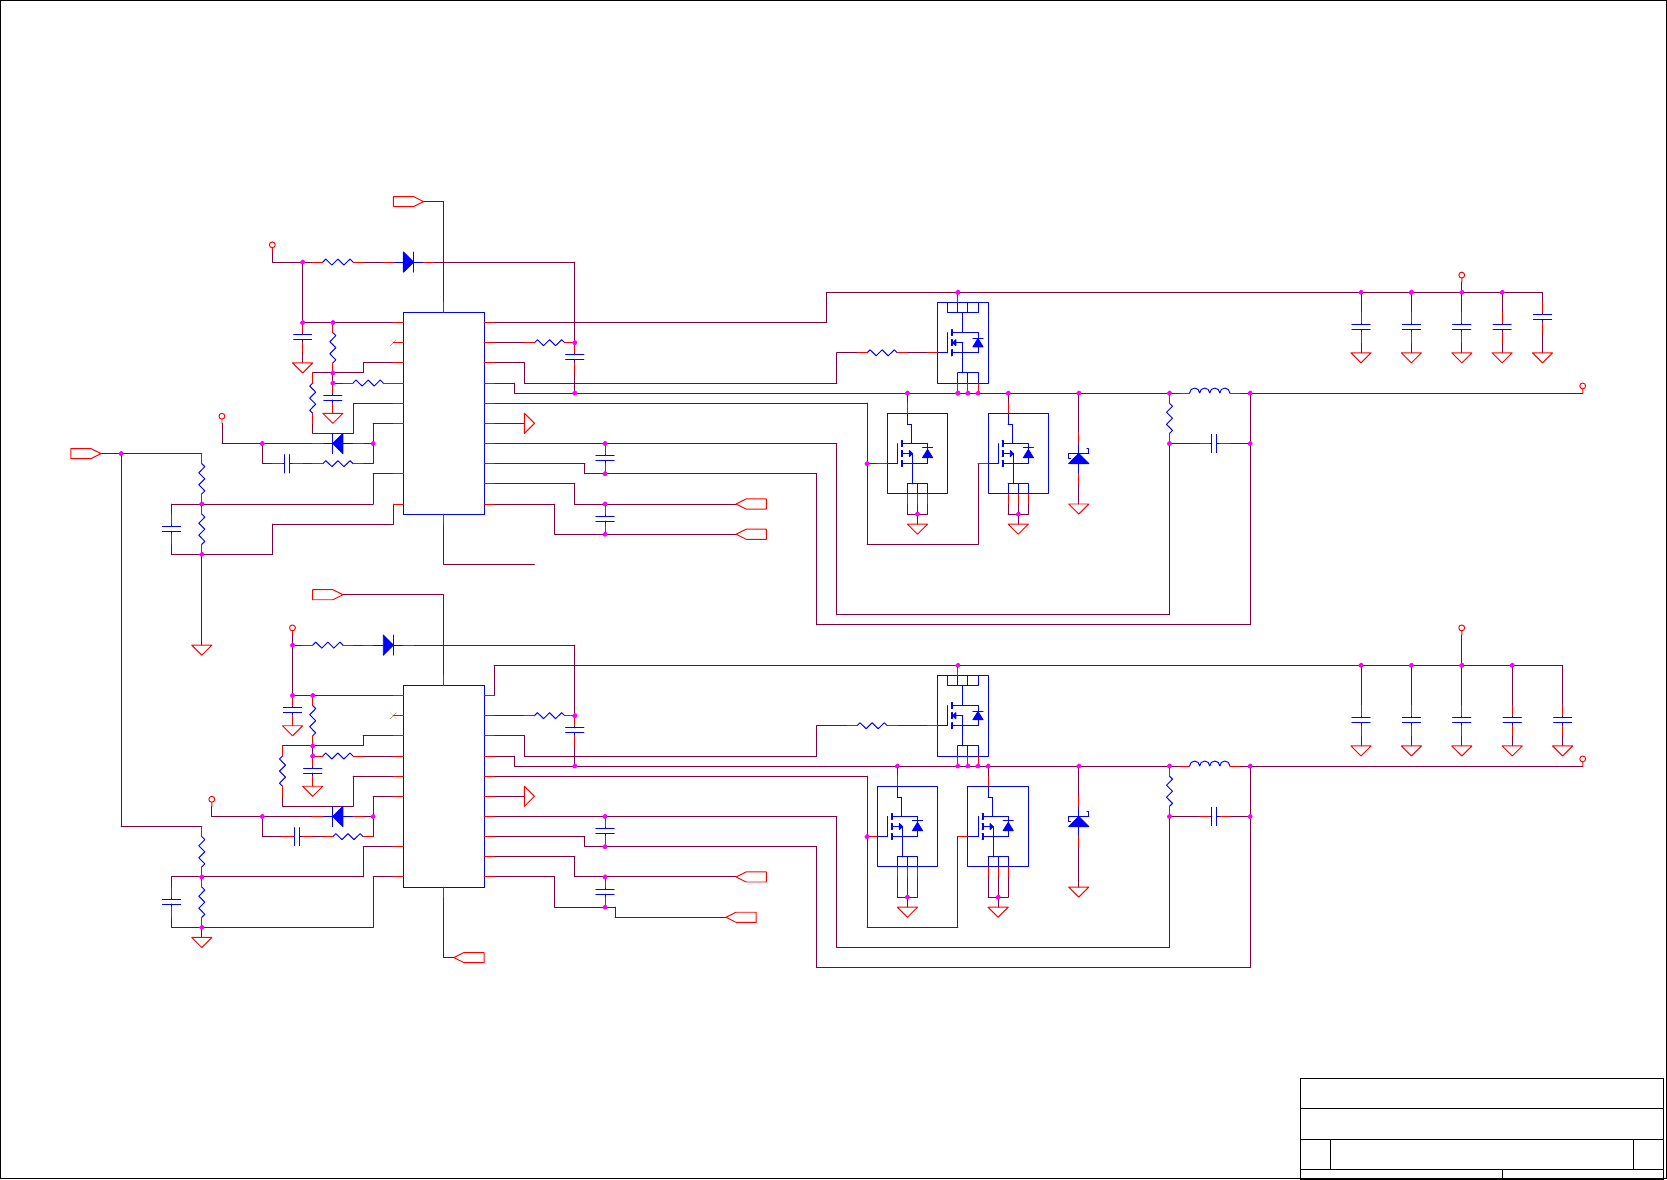Click the power terminal above the upper capacitor bank

(1461, 275)
